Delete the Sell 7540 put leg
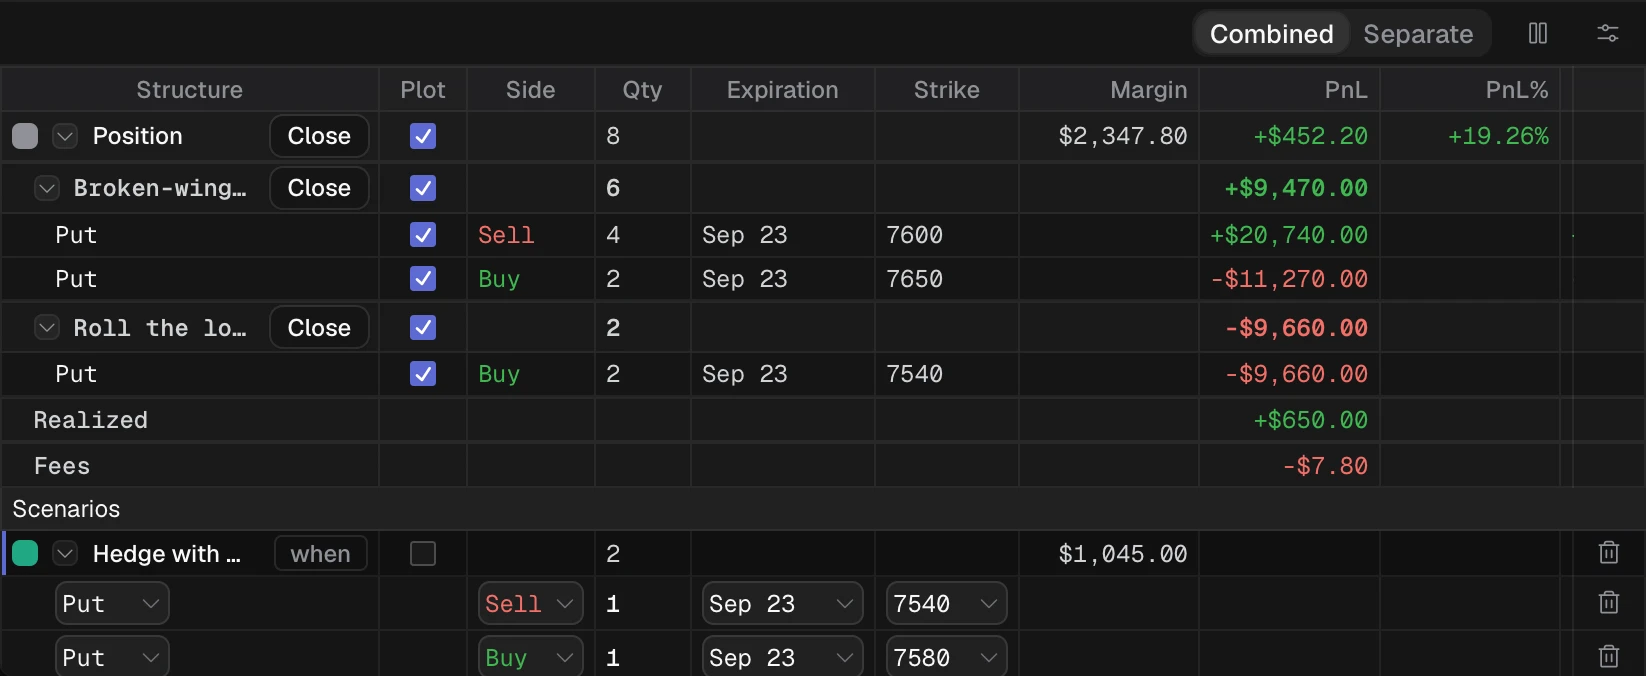The width and height of the screenshot is (1646, 676). 1609,603
